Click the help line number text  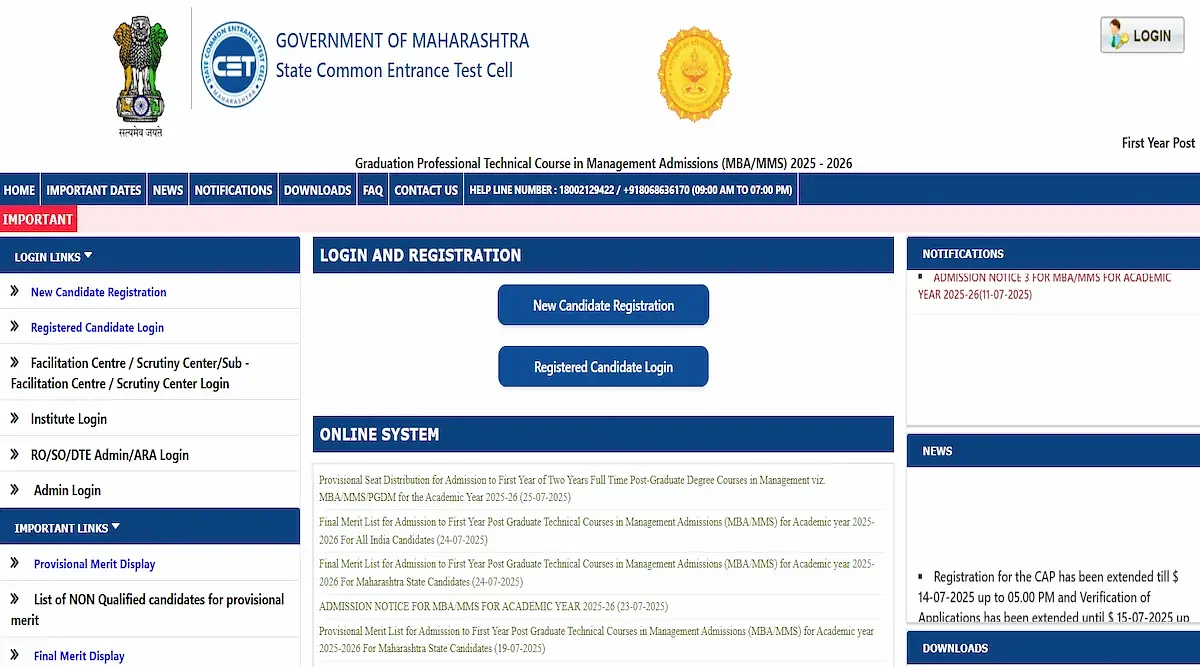coord(630,190)
